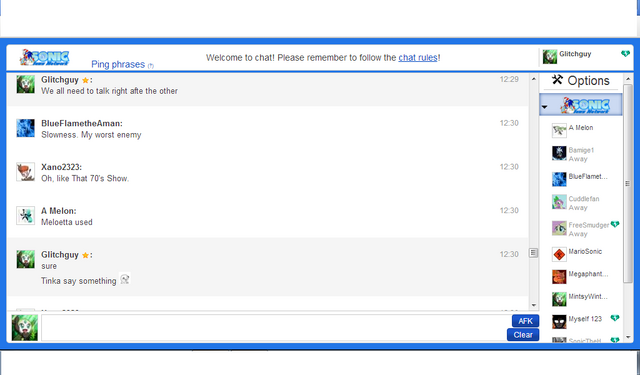Image resolution: width=640 pixels, height=375 pixels.
Task: Click MintsyWint... avatar in user list
Action: [559, 299]
